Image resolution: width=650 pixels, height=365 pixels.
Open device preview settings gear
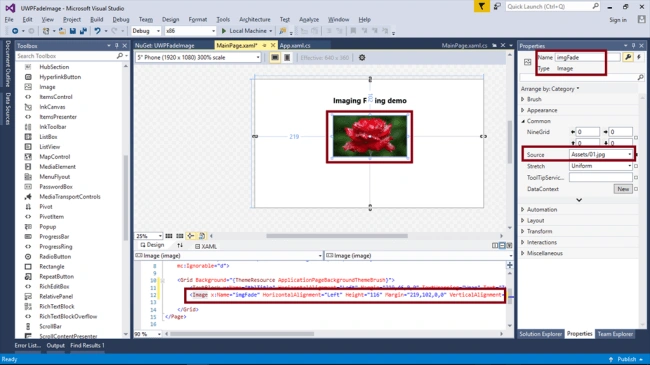[x=362, y=58]
